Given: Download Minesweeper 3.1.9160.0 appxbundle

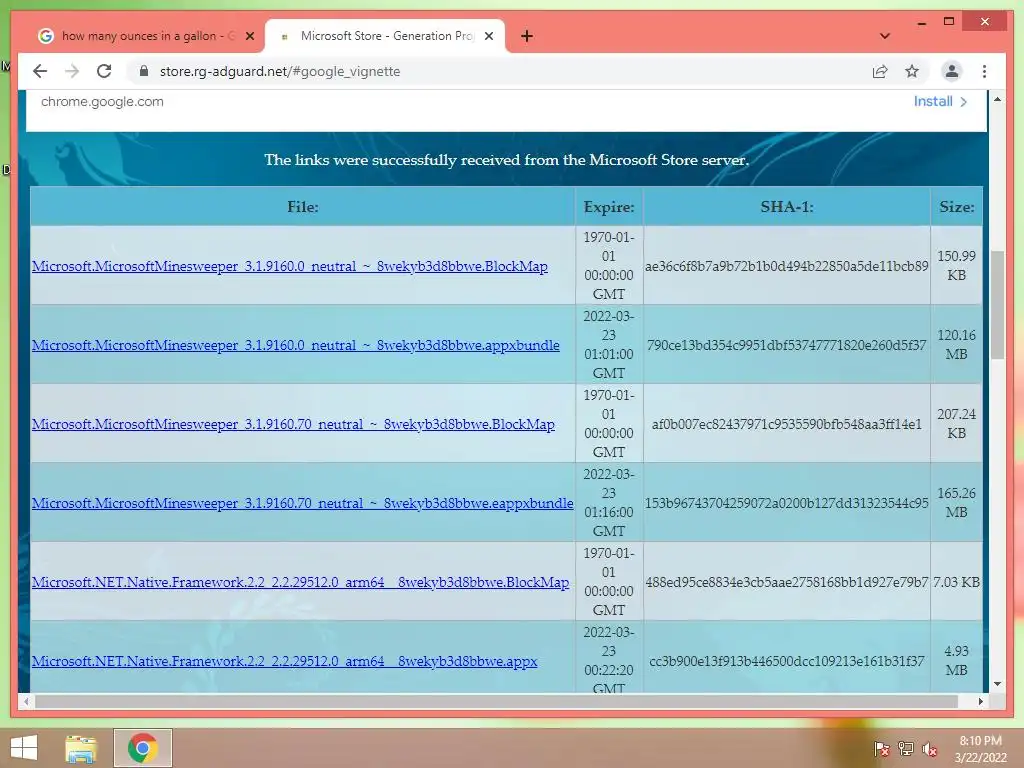Looking at the screenshot, I should coord(296,345).
